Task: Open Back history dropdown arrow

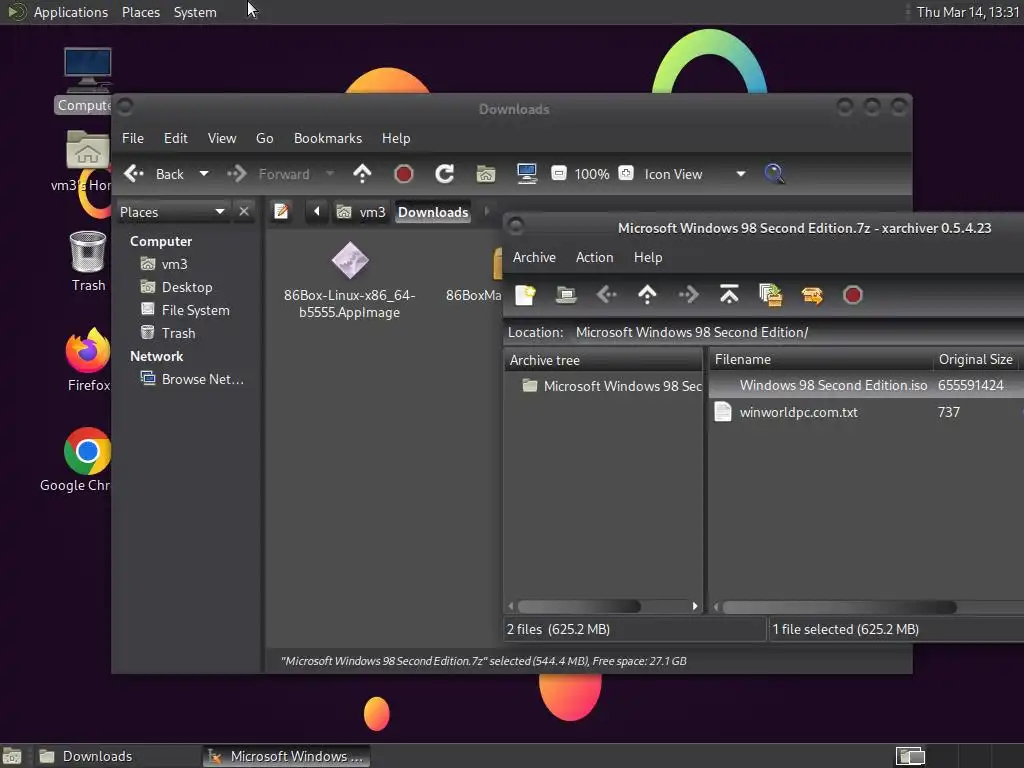Action: click(x=204, y=174)
